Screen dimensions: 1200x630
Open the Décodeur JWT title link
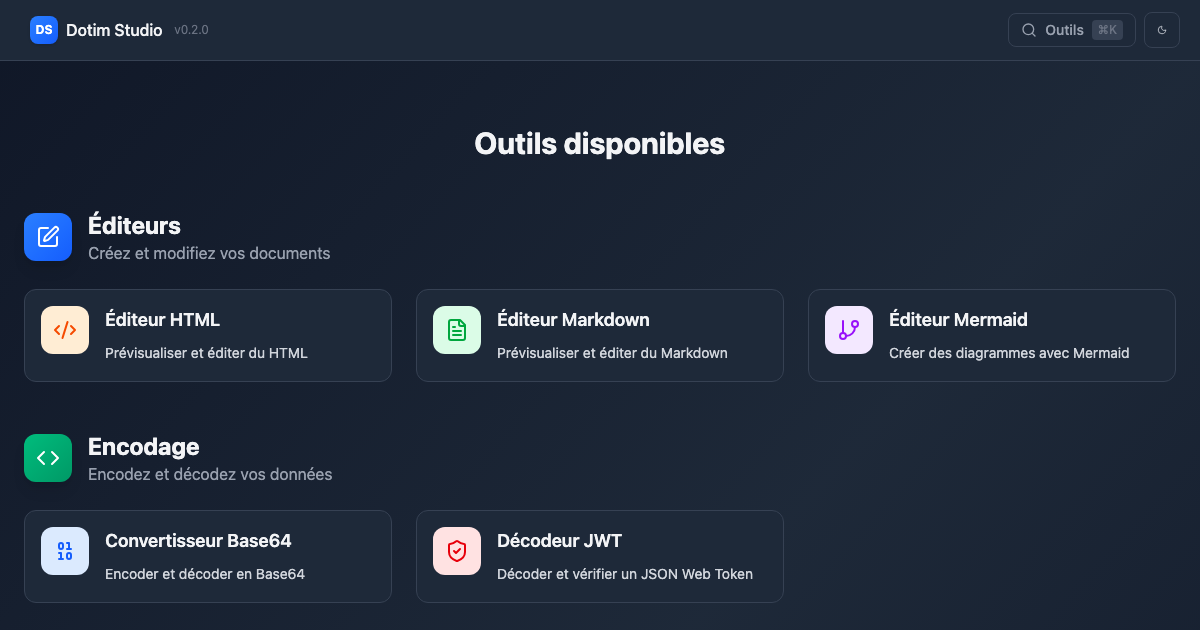coord(559,541)
